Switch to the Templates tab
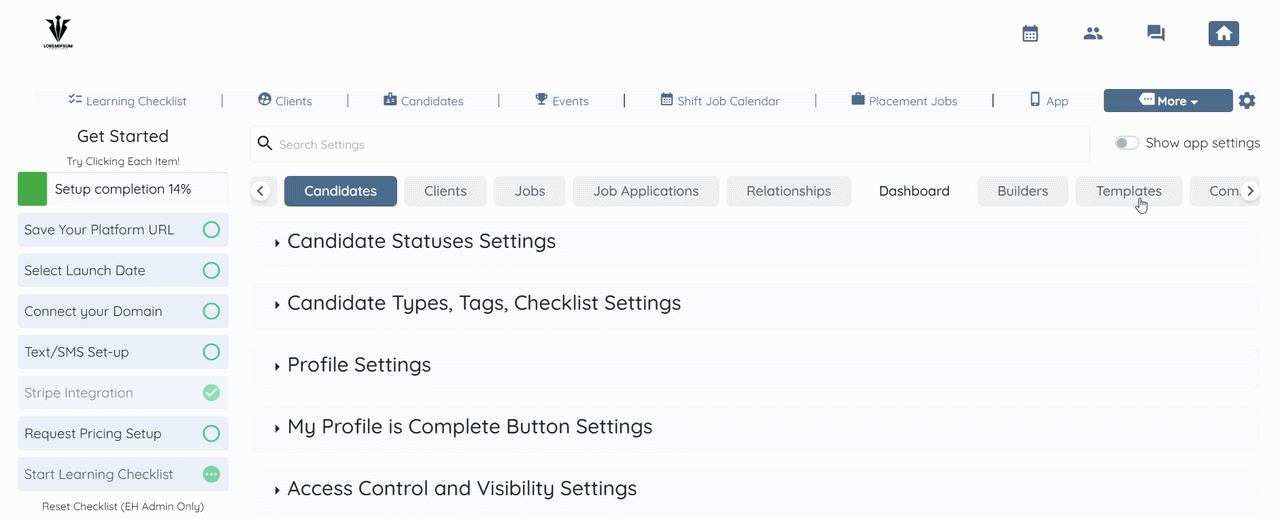1280x519 pixels. [1128, 191]
